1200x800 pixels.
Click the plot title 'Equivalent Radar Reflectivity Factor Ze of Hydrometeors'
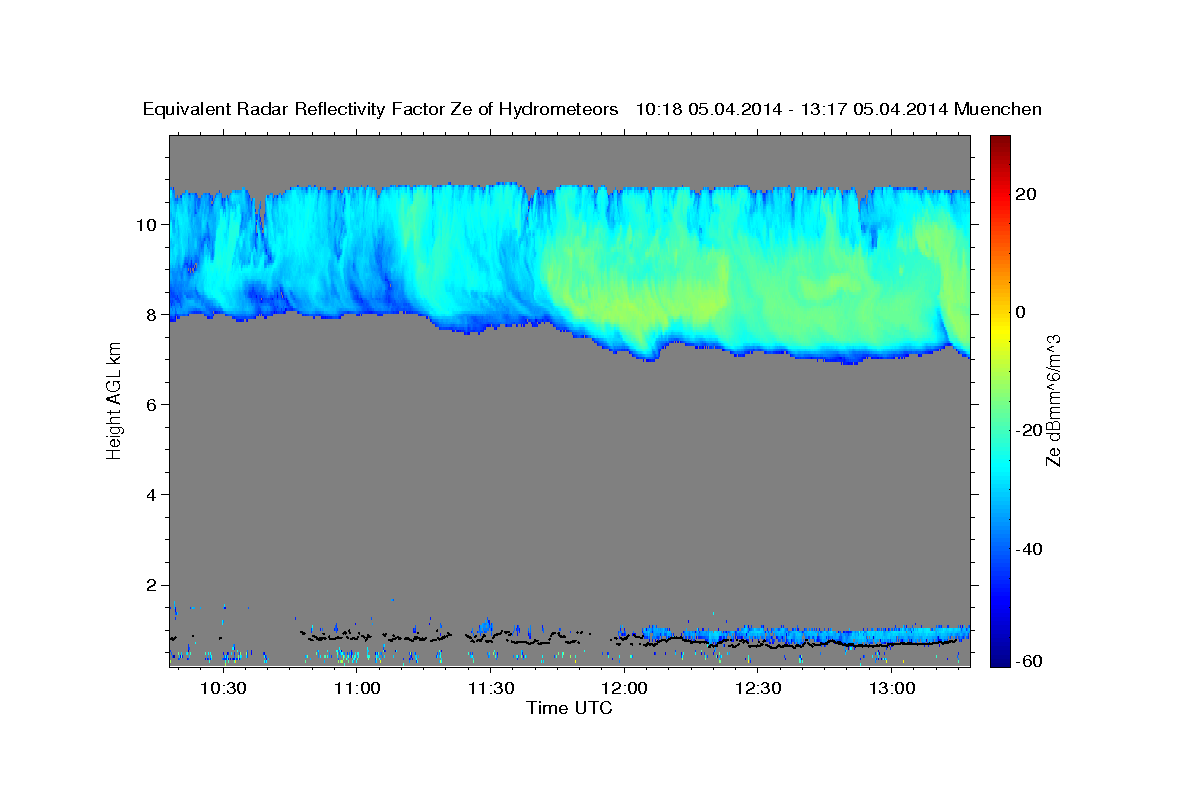coord(381,110)
